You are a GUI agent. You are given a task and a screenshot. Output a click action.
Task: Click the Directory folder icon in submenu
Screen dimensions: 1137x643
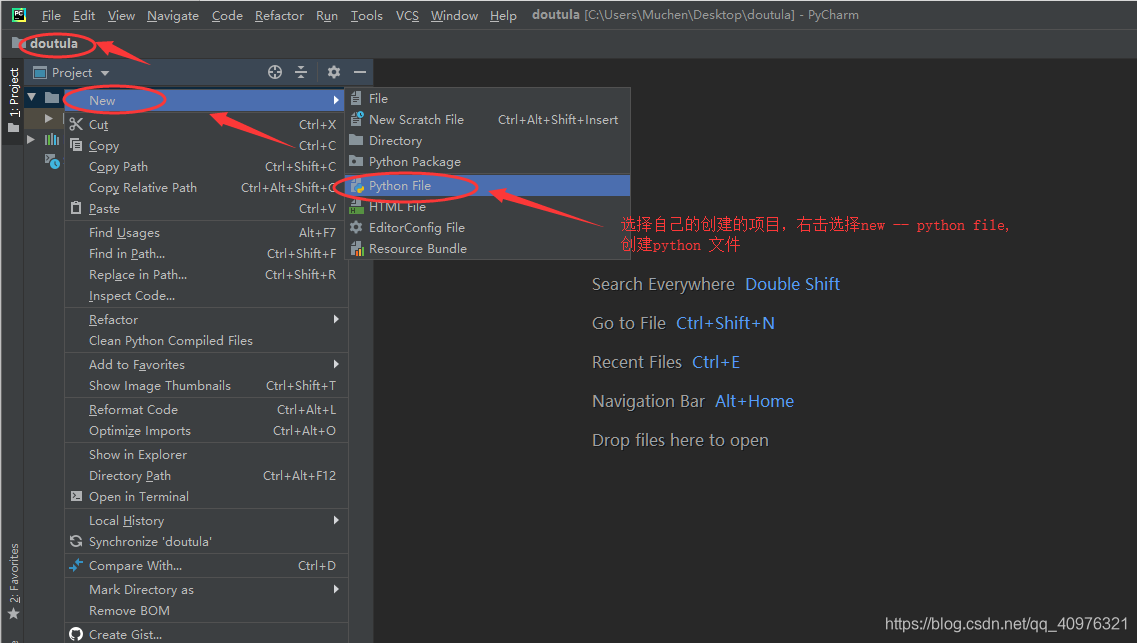point(356,140)
